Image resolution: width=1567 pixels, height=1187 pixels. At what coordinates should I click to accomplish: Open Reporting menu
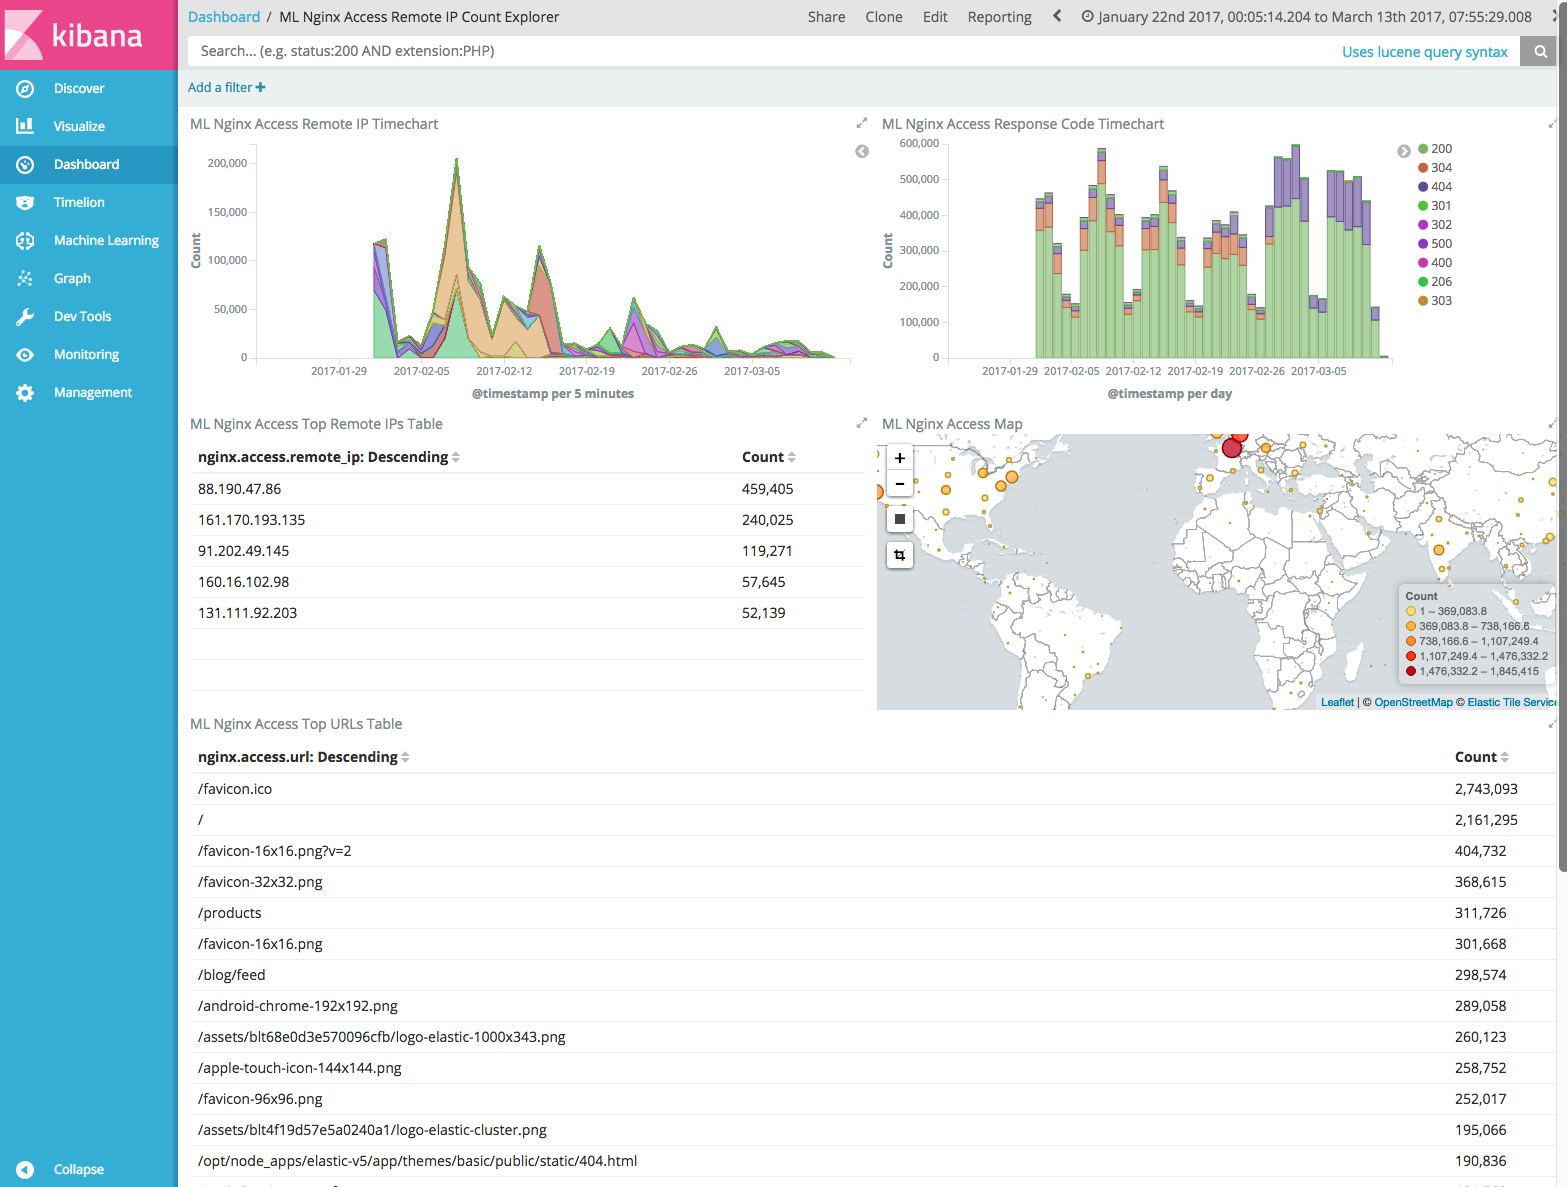point(999,17)
